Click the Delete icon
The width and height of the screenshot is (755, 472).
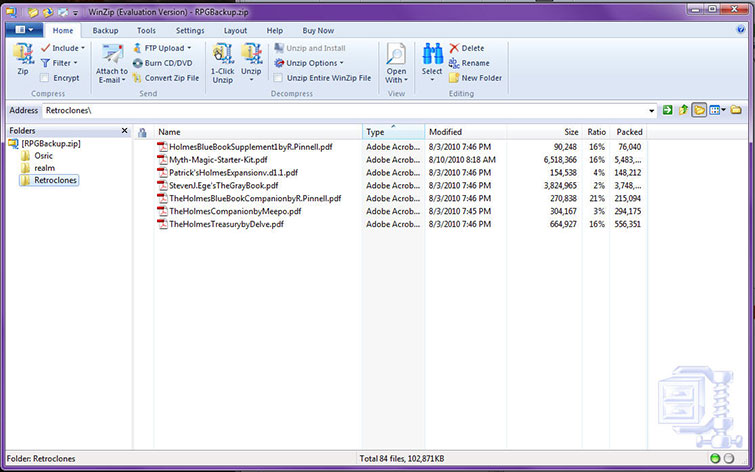point(454,48)
